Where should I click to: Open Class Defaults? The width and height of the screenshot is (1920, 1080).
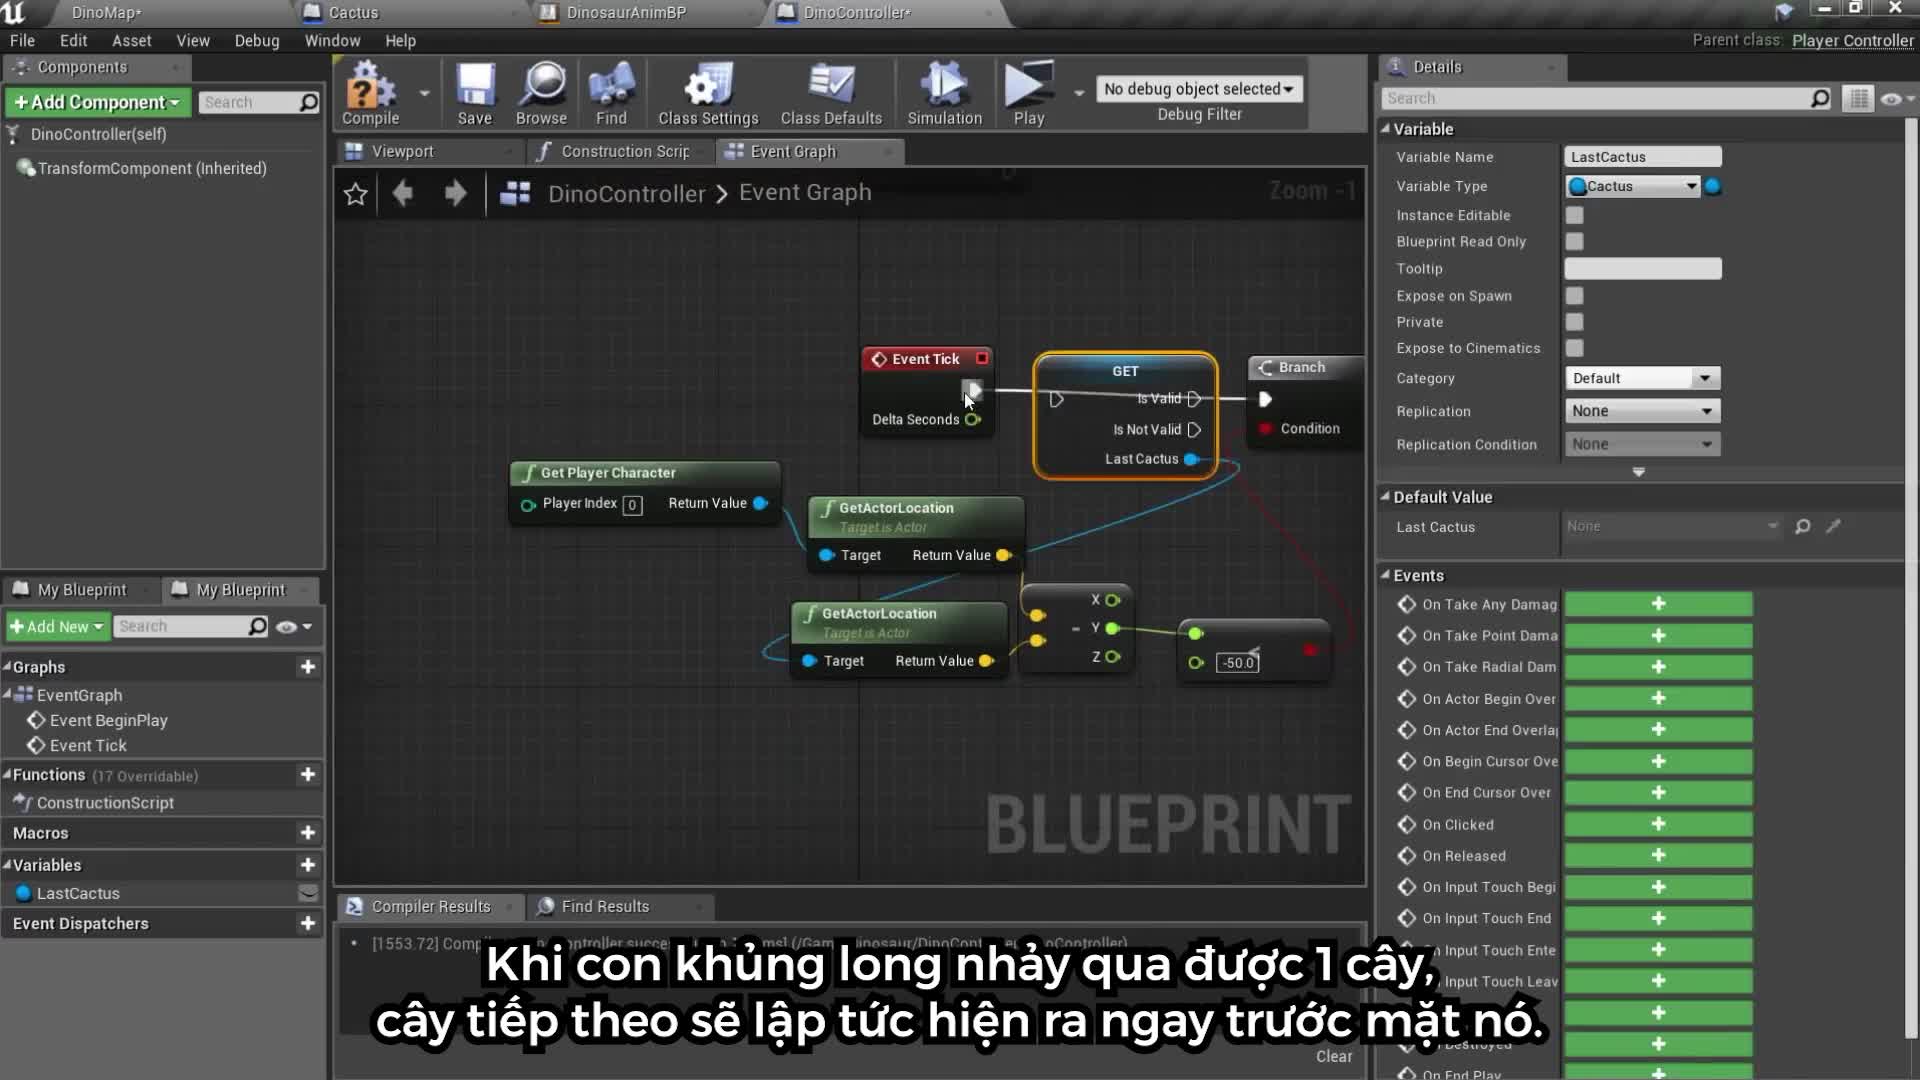tap(831, 93)
